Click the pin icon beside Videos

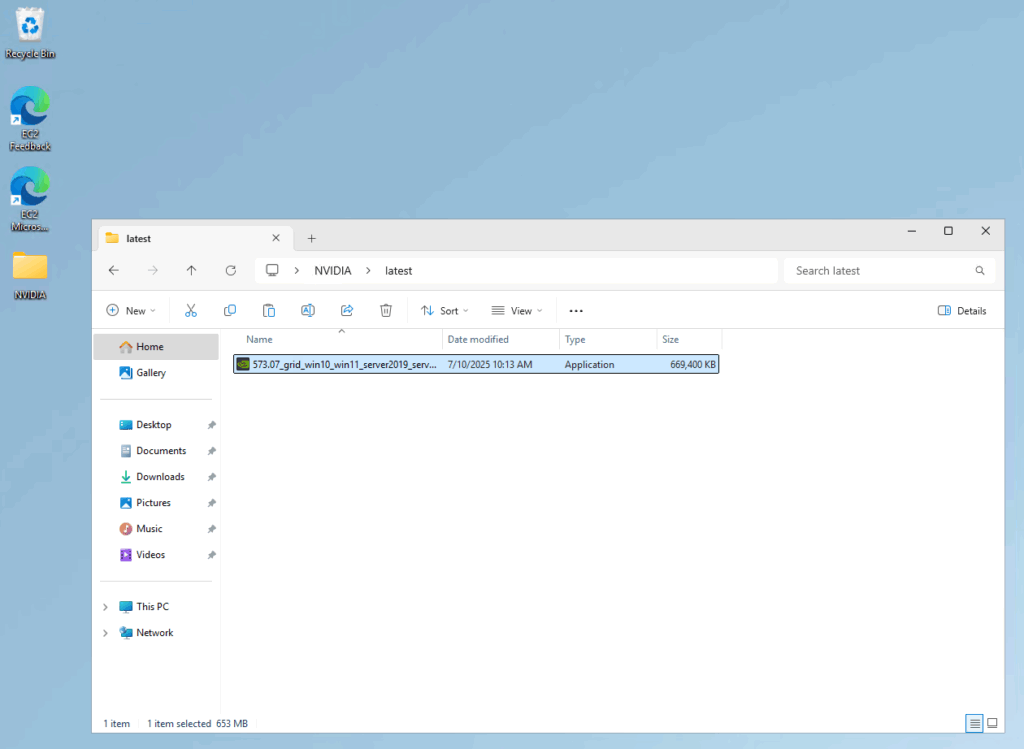click(212, 555)
